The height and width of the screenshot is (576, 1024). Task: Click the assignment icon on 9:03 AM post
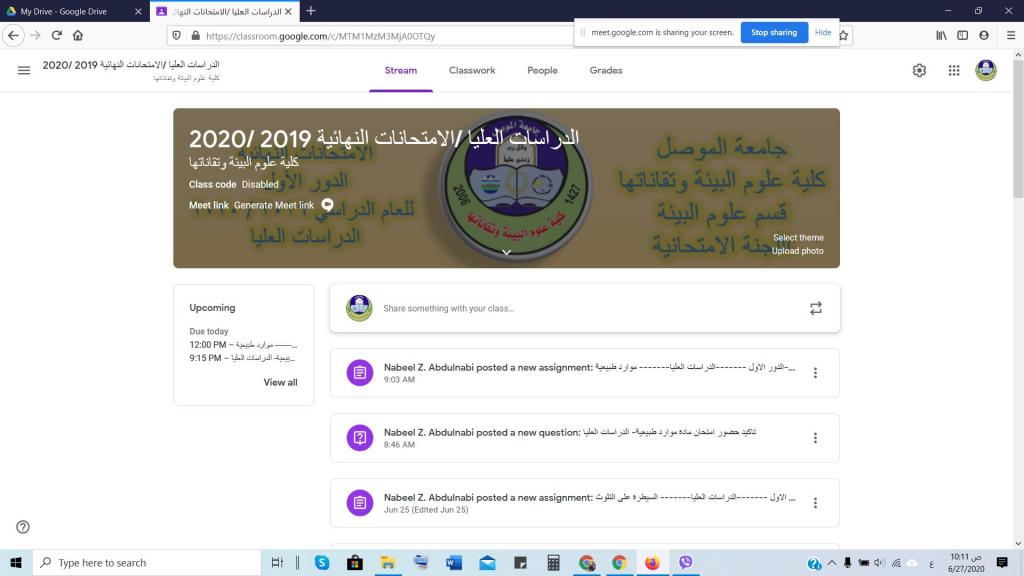click(x=359, y=373)
